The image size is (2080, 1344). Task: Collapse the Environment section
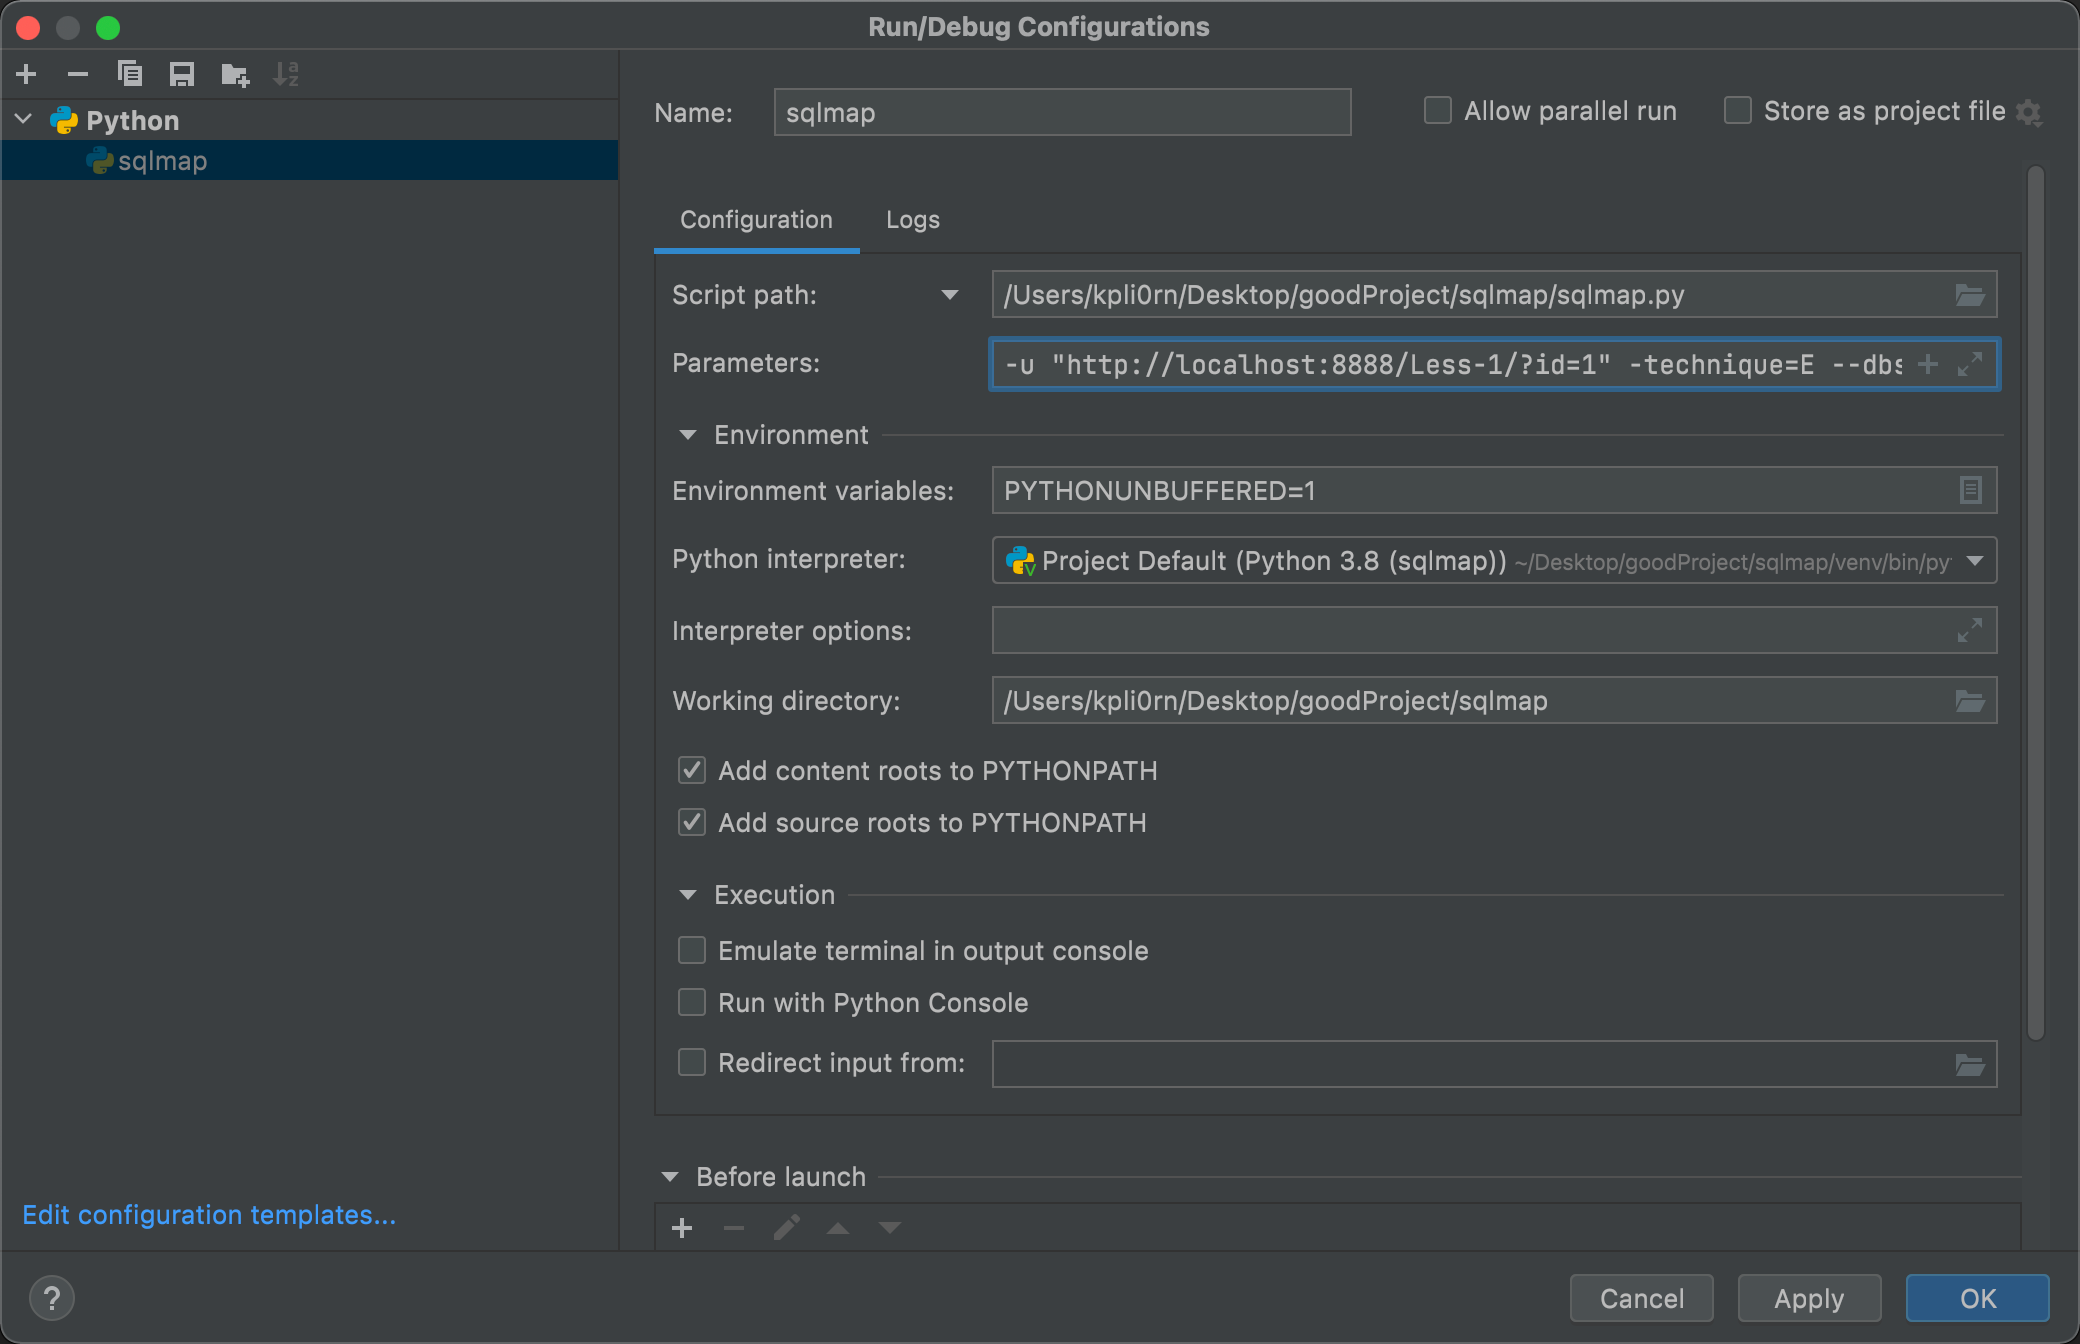[688, 435]
